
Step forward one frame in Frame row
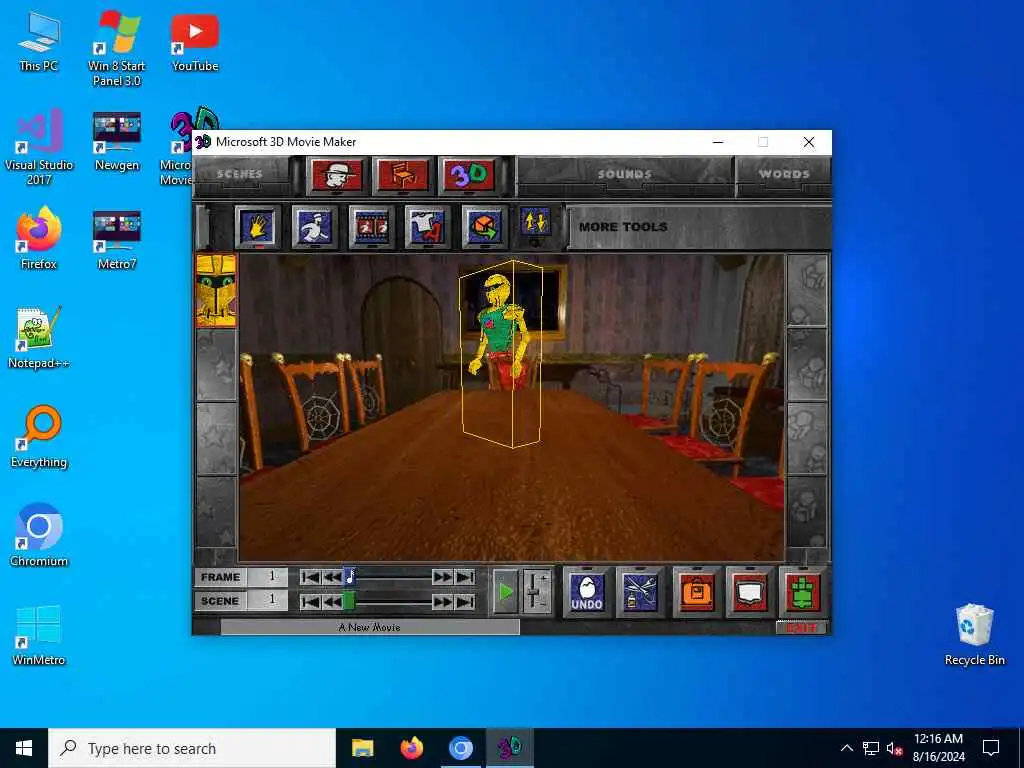tap(442, 577)
